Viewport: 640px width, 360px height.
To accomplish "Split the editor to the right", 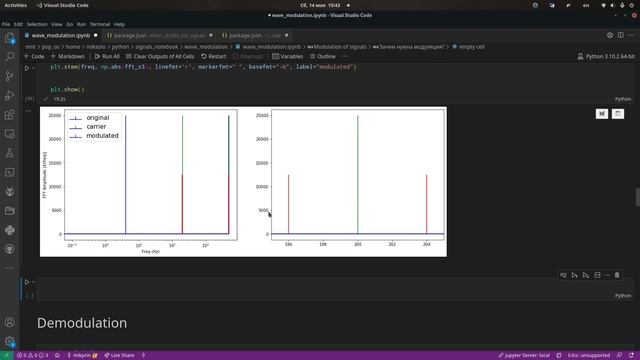I will (620, 36).
